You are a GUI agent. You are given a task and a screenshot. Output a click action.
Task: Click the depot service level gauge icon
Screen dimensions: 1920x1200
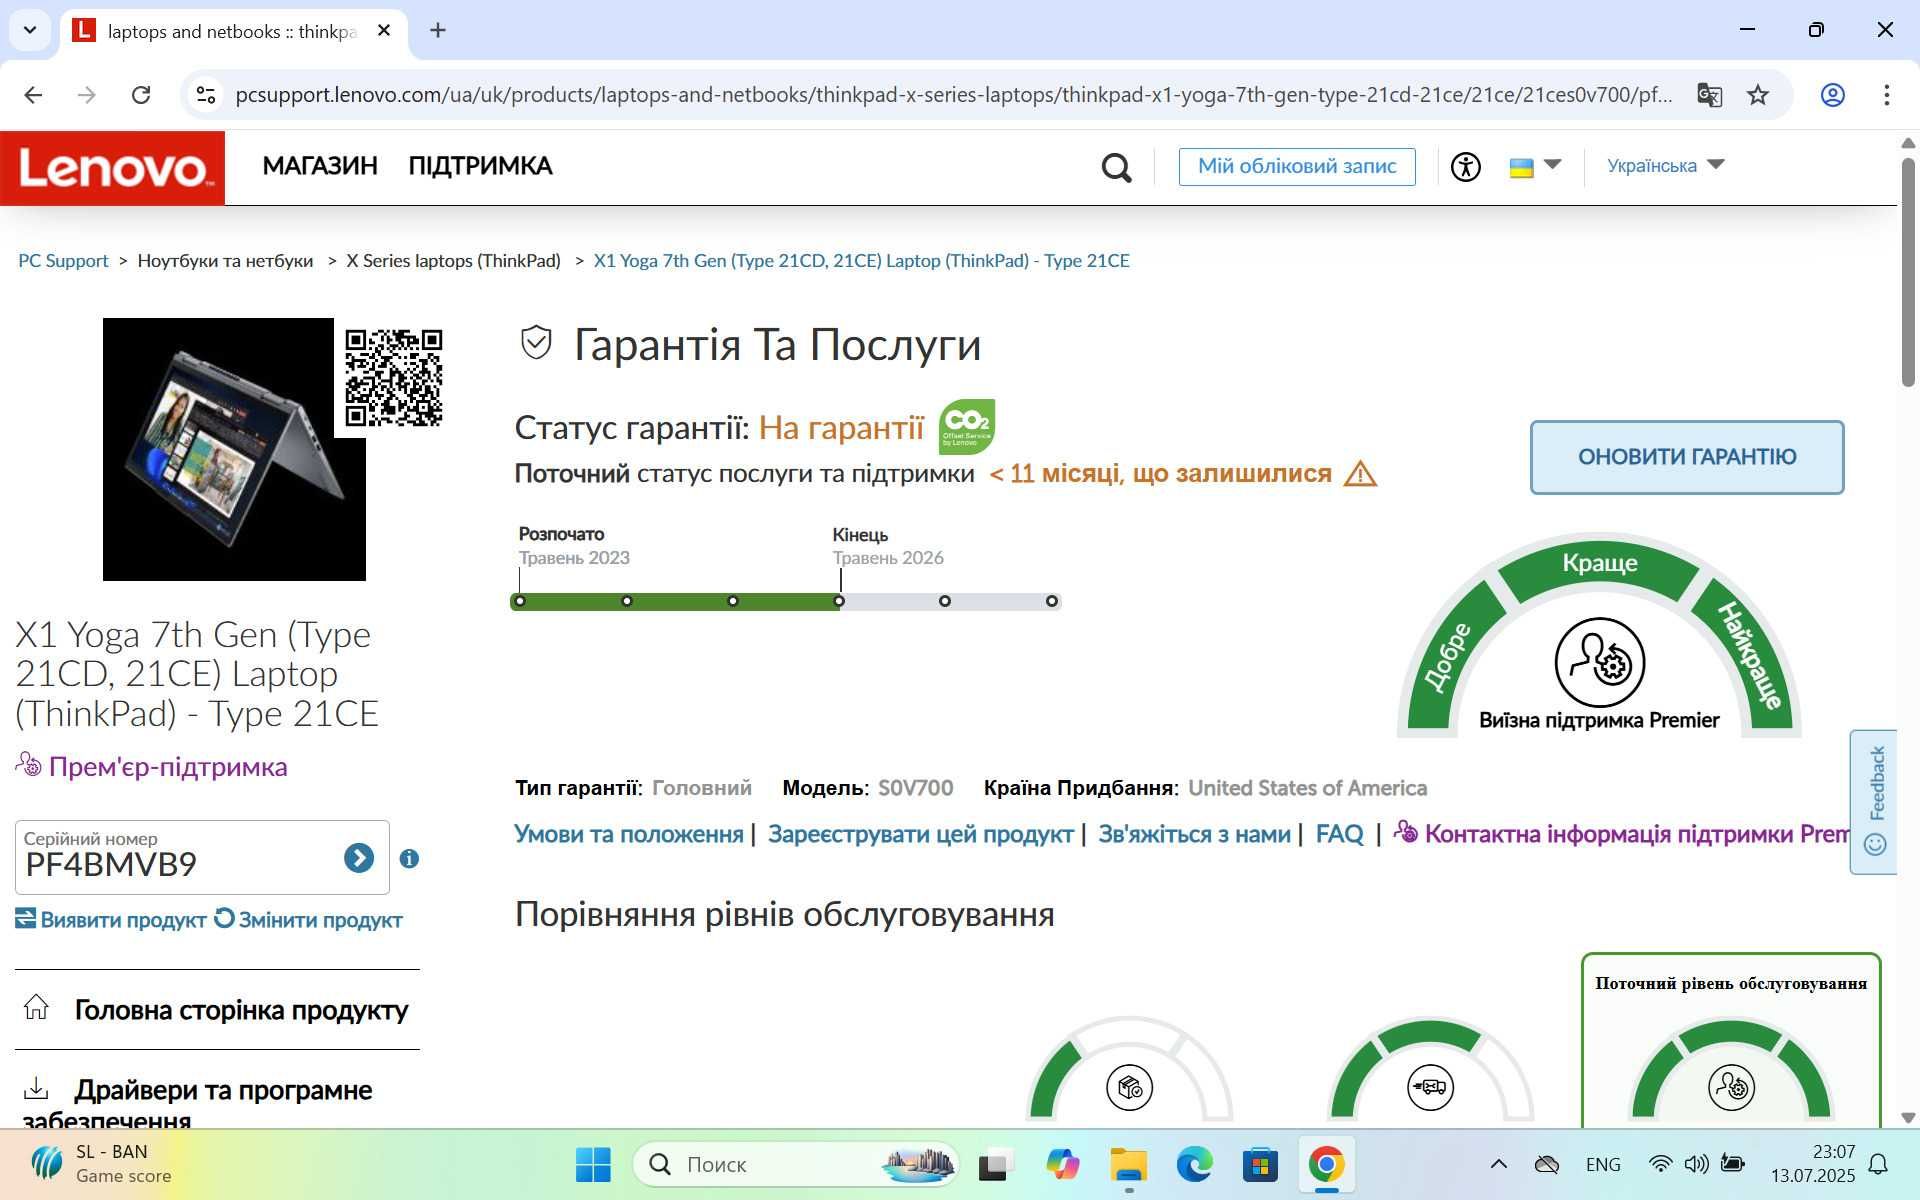coord(1130,1087)
